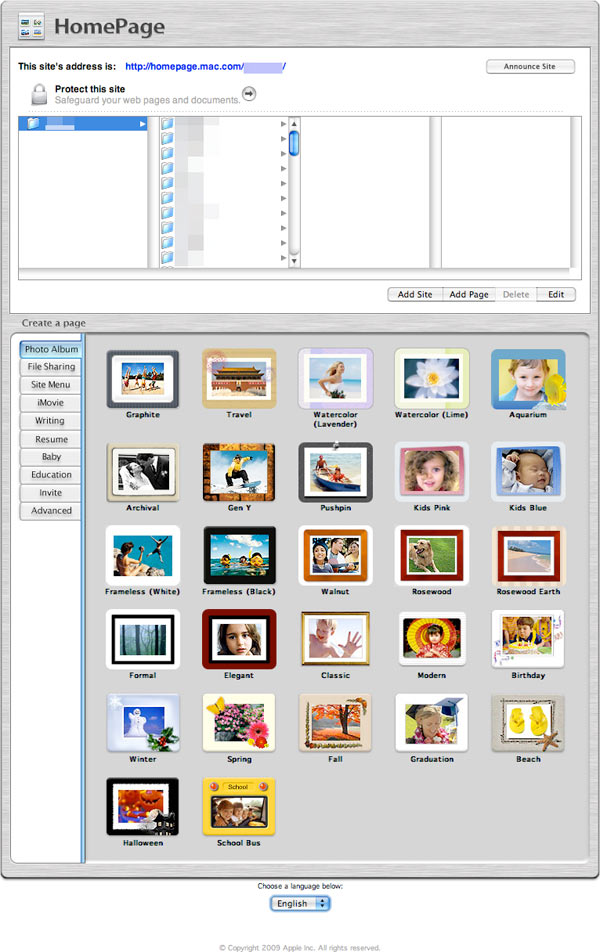Switch to the File Sharing tab
The height and width of the screenshot is (952, 600).
(51, 367)
